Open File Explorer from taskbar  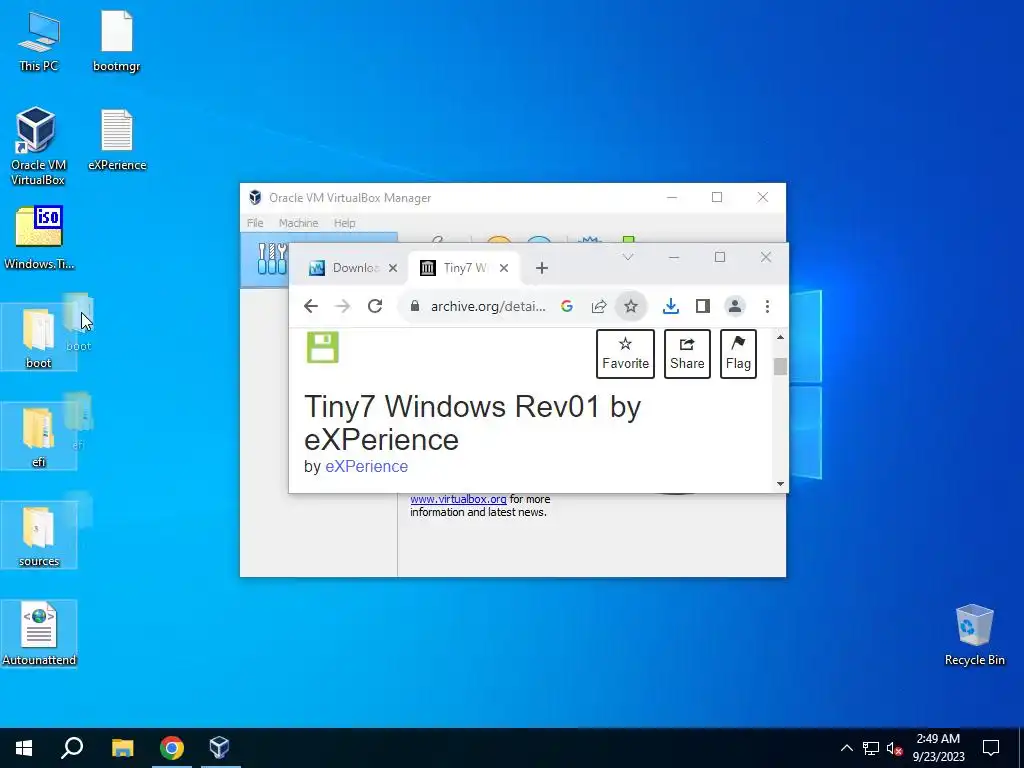coord(122,748)
